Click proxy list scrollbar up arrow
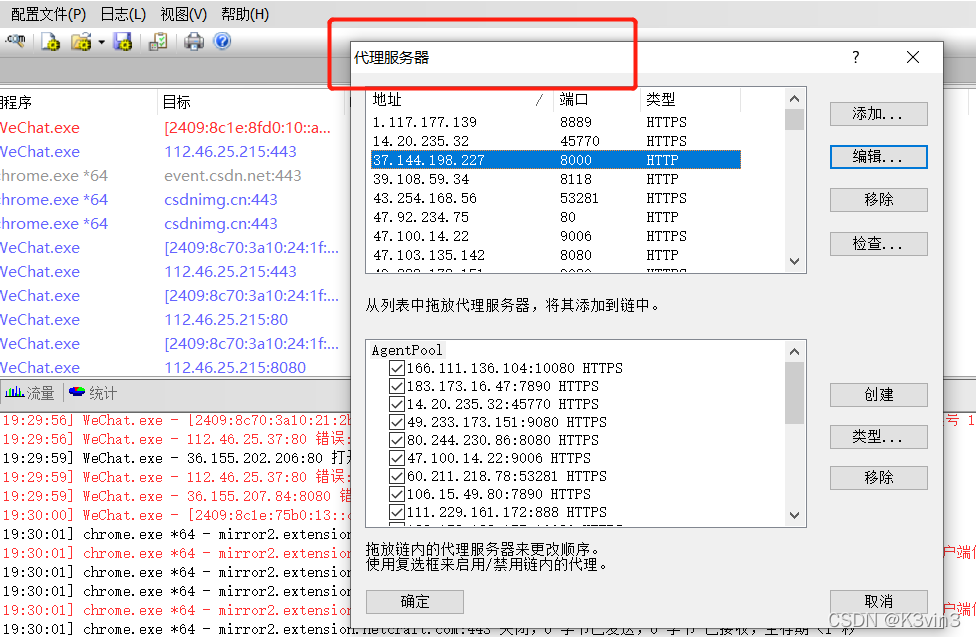 pos(794,98)
